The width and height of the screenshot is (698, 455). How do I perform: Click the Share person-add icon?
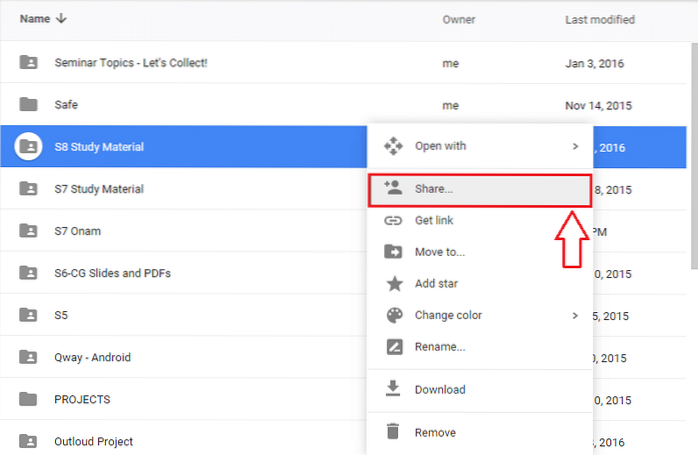coord(393,188)
